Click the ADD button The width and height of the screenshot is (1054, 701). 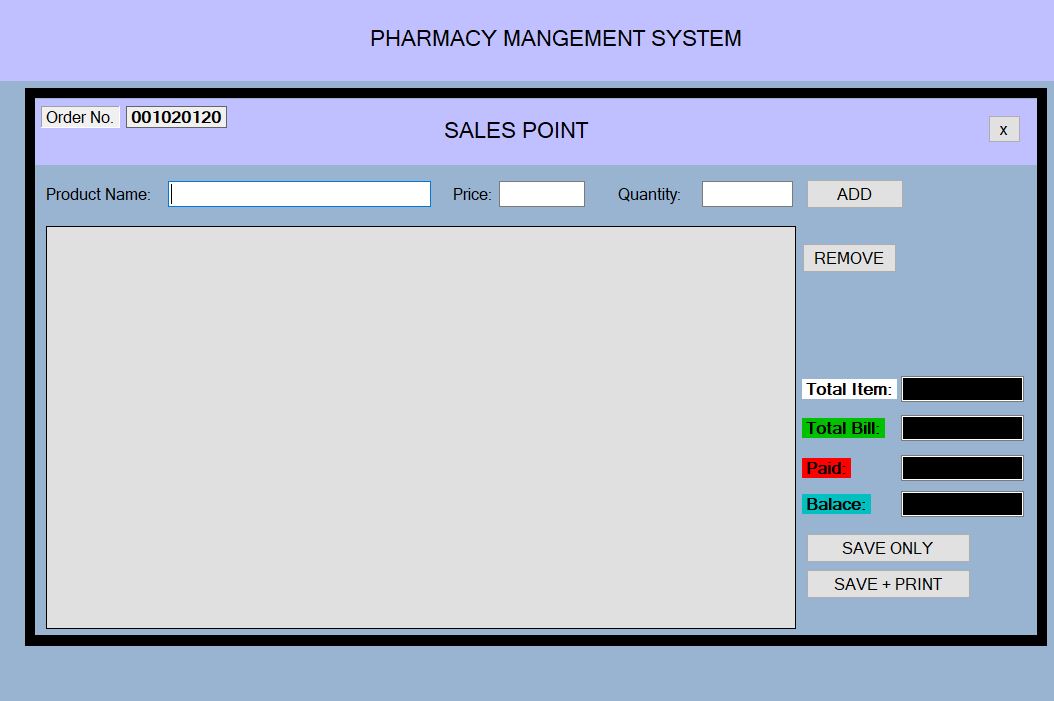854,194
